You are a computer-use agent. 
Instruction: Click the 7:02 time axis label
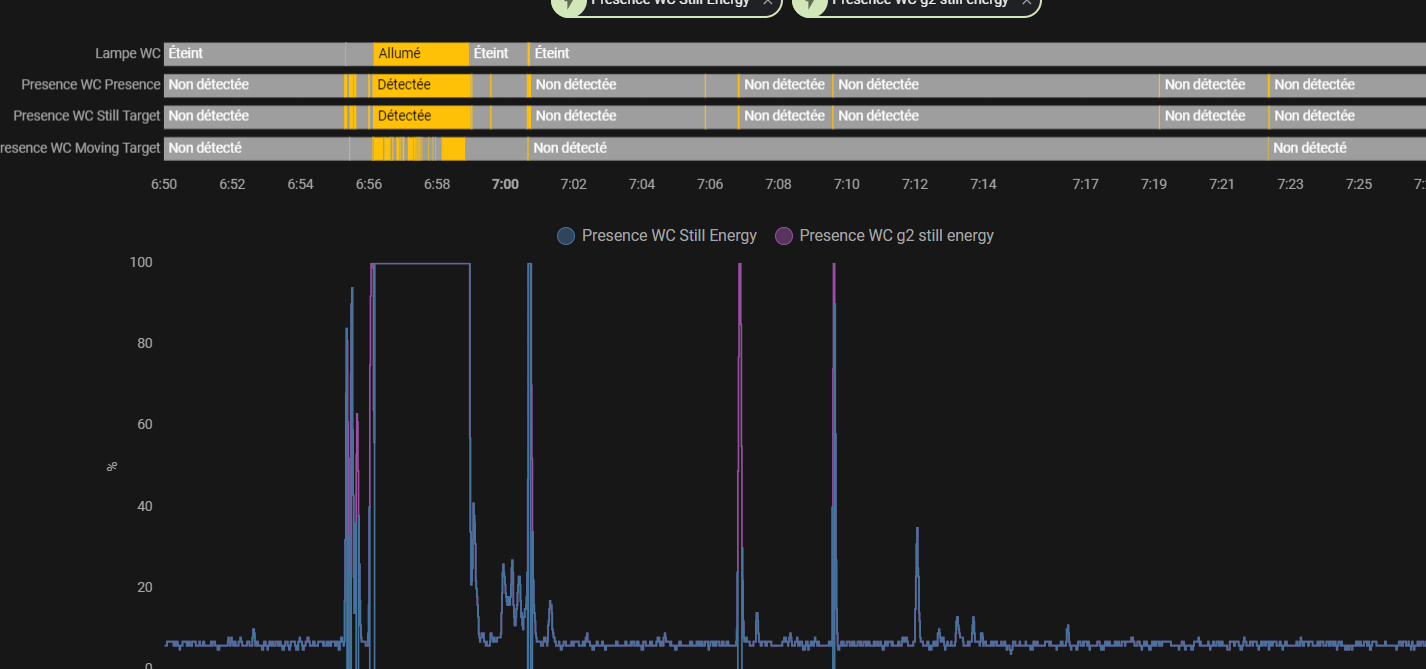pyautogui.click(x=574, y=184)
